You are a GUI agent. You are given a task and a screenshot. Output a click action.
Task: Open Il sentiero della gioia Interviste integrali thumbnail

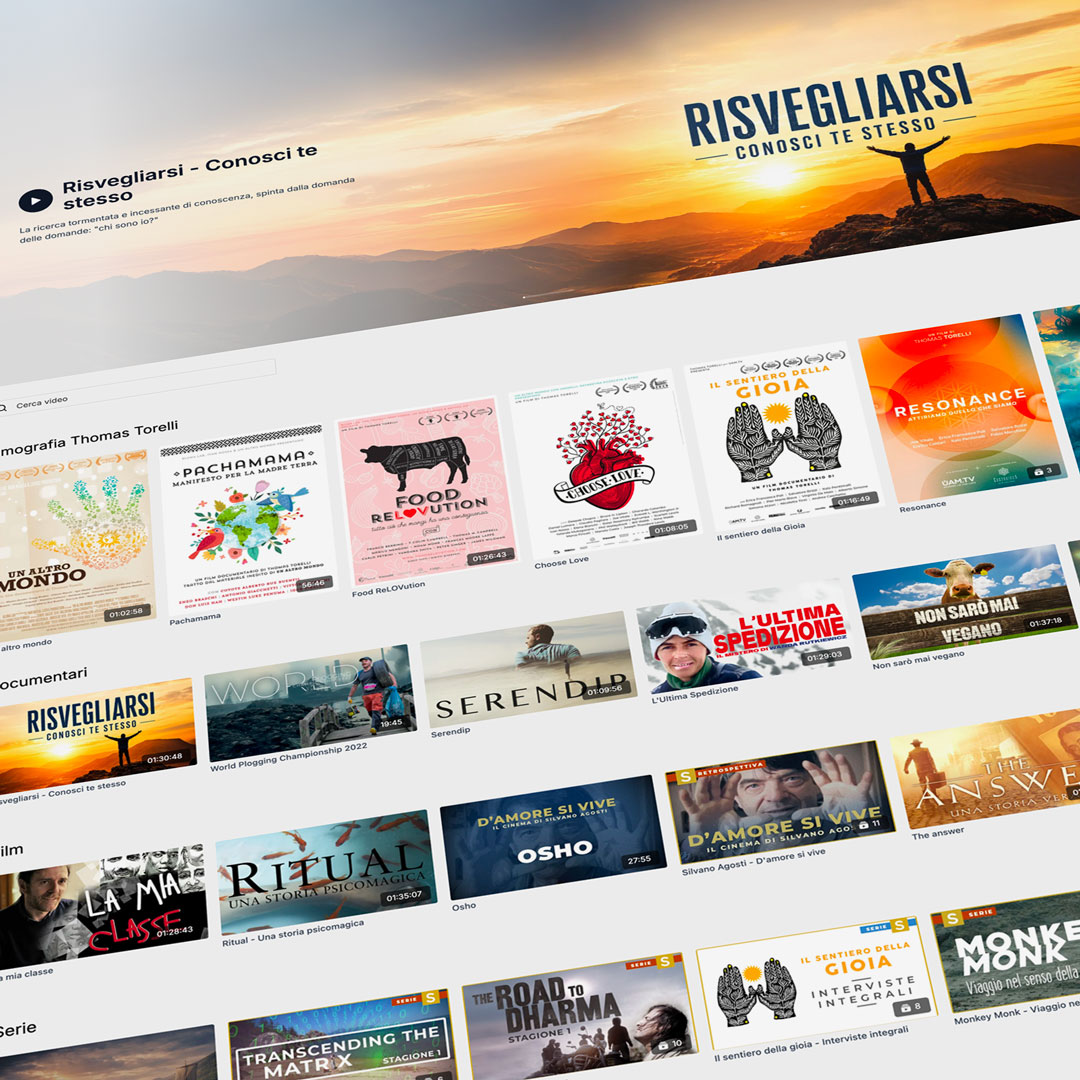coord(817,981)
